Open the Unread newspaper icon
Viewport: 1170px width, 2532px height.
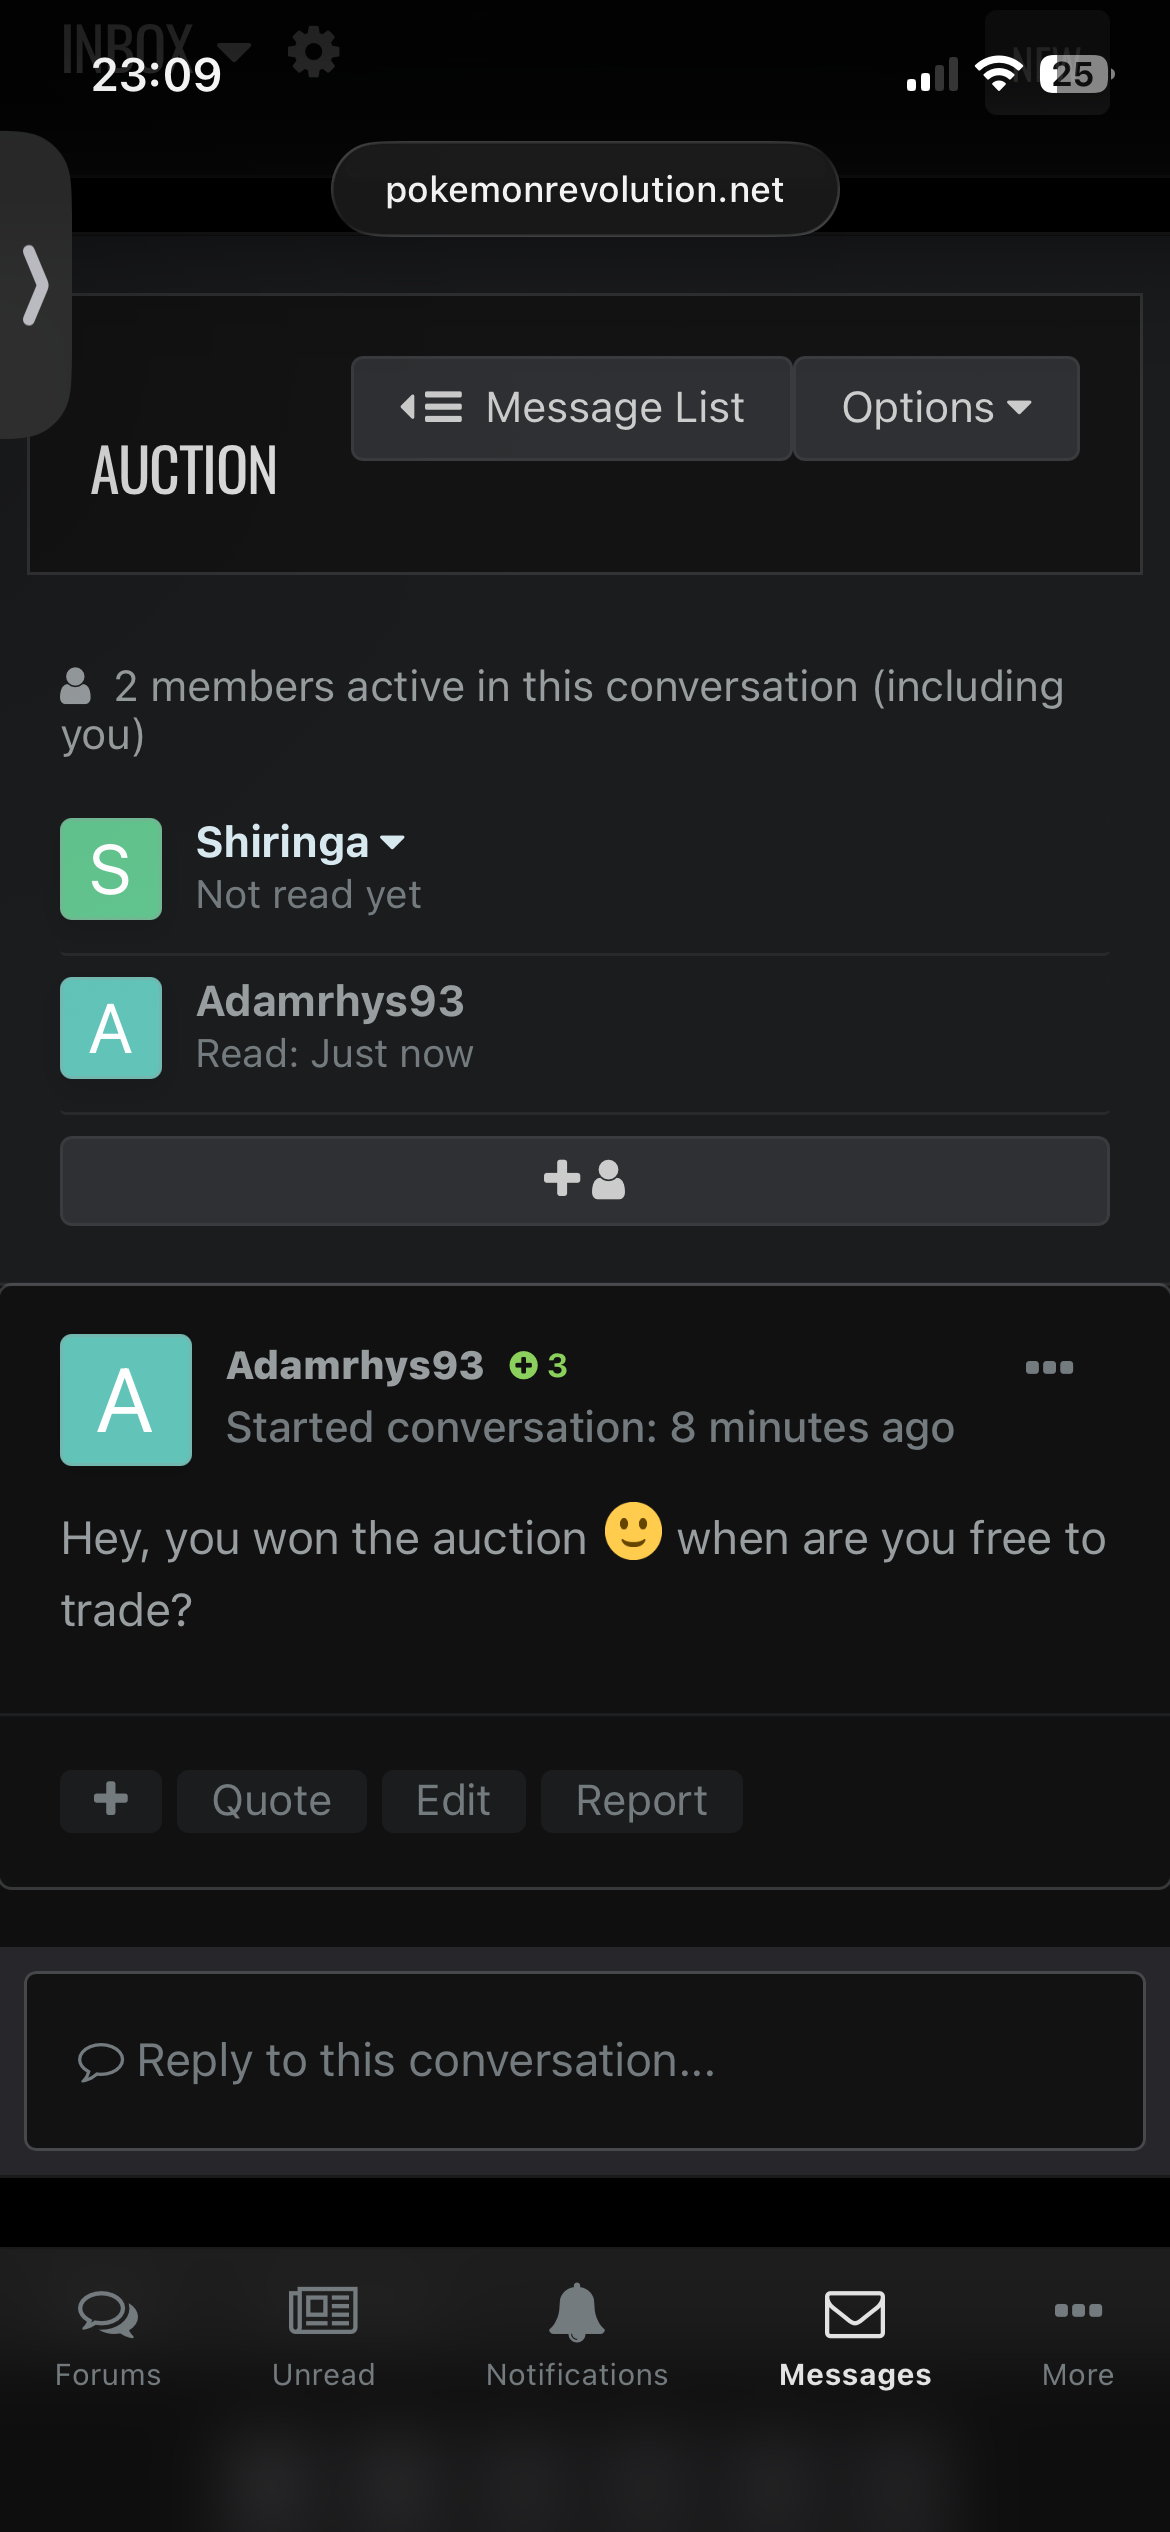click(x=323, y=2312)
